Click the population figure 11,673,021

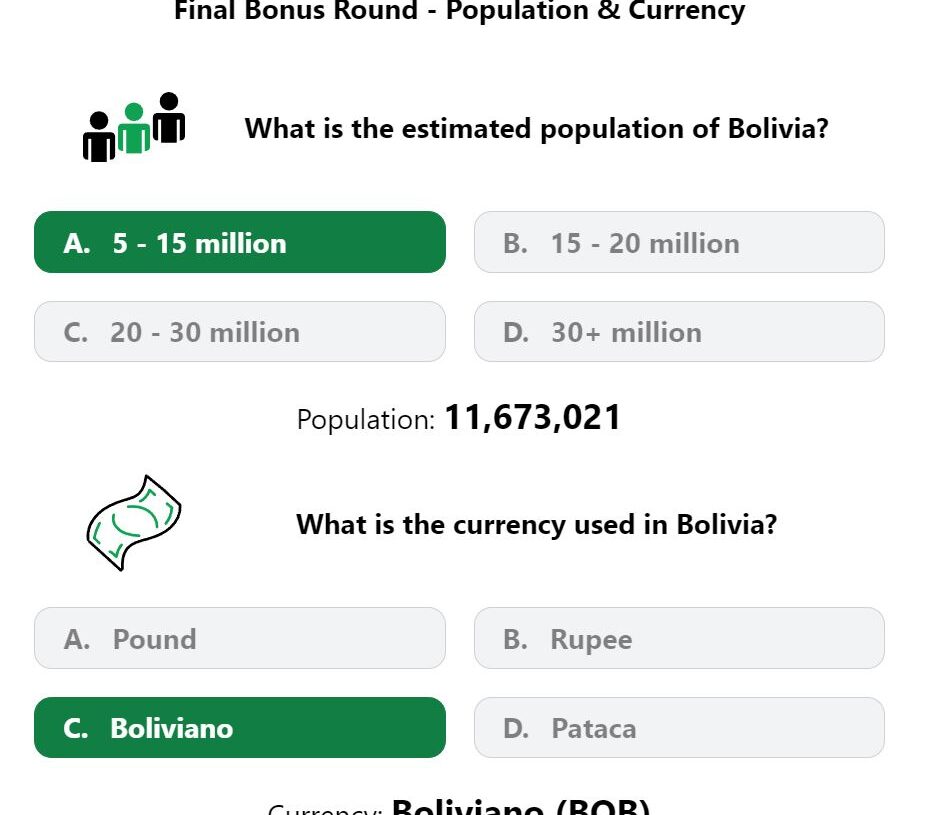tap(533, 417)
